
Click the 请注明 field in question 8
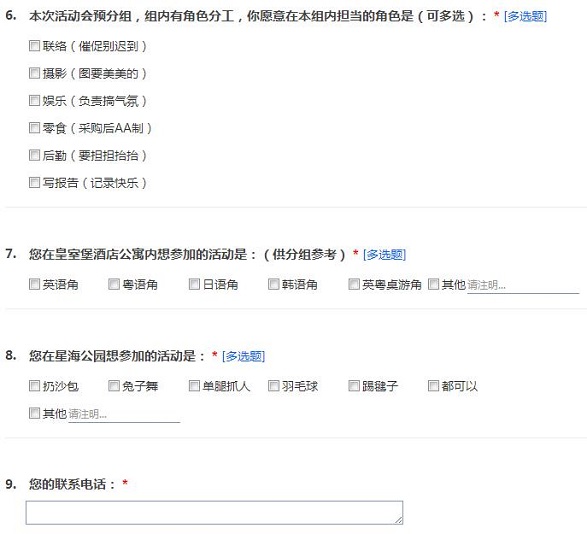[x=124, y=415]
